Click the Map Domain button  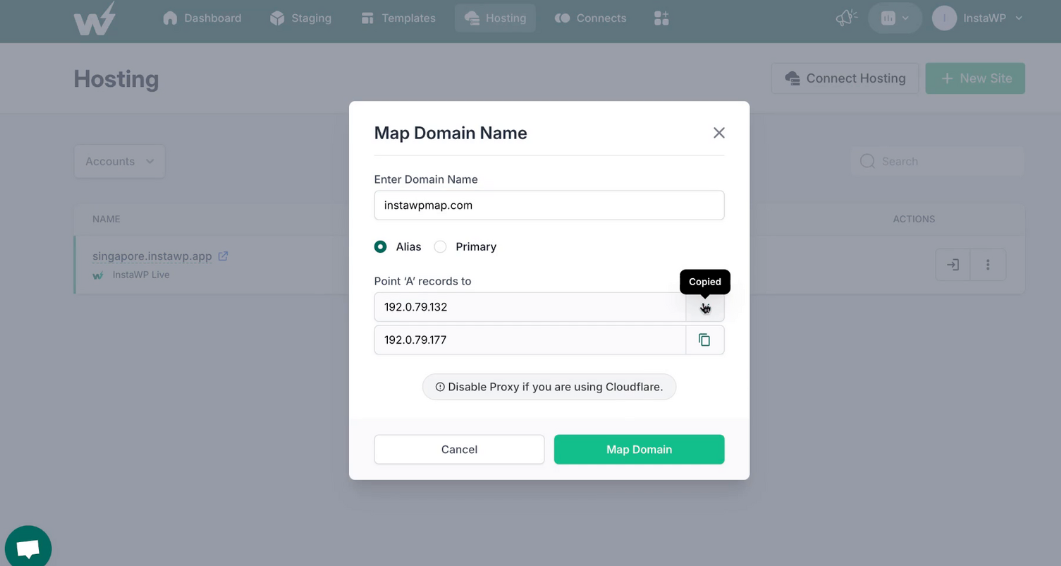[639, 450]
